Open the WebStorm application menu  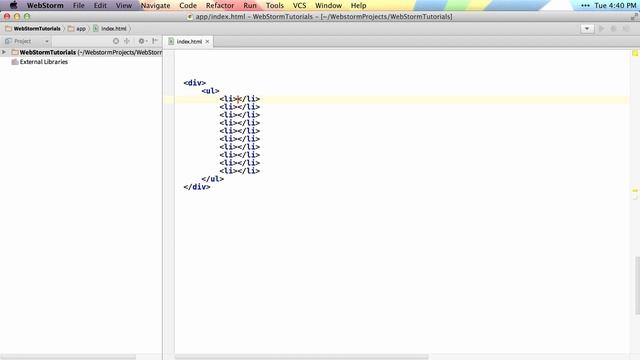pyautogui.click(x=45, y=5)
